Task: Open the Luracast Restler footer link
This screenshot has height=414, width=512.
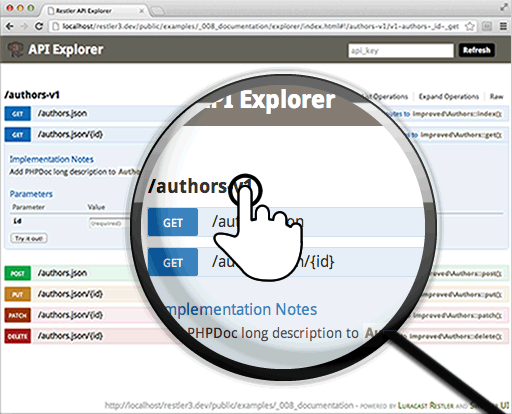Action: click(x=426, y=406)
